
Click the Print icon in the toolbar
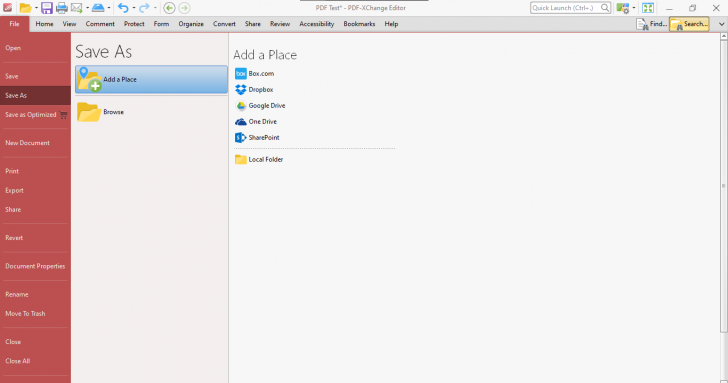click(x=61, y=8)
